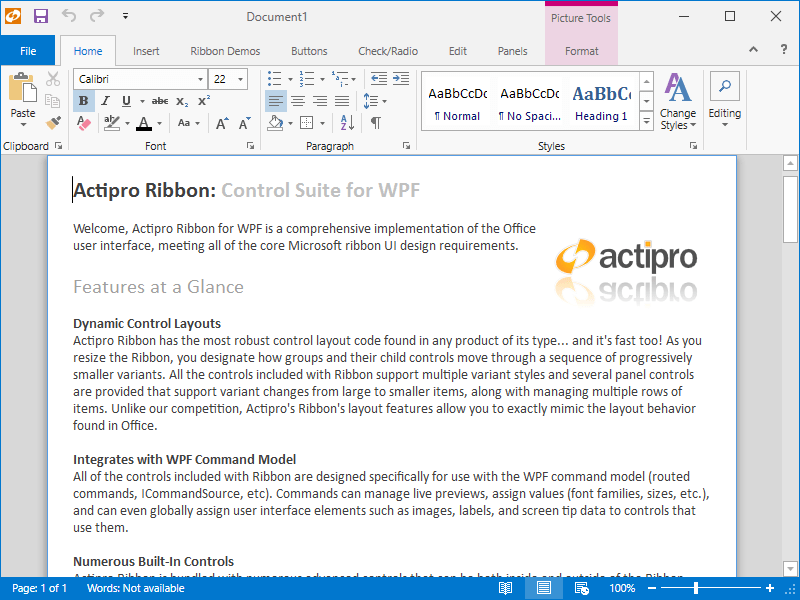Switch to the Buttons tab
Viewport: 800px width, 600px height.
(x=309, y=51)
